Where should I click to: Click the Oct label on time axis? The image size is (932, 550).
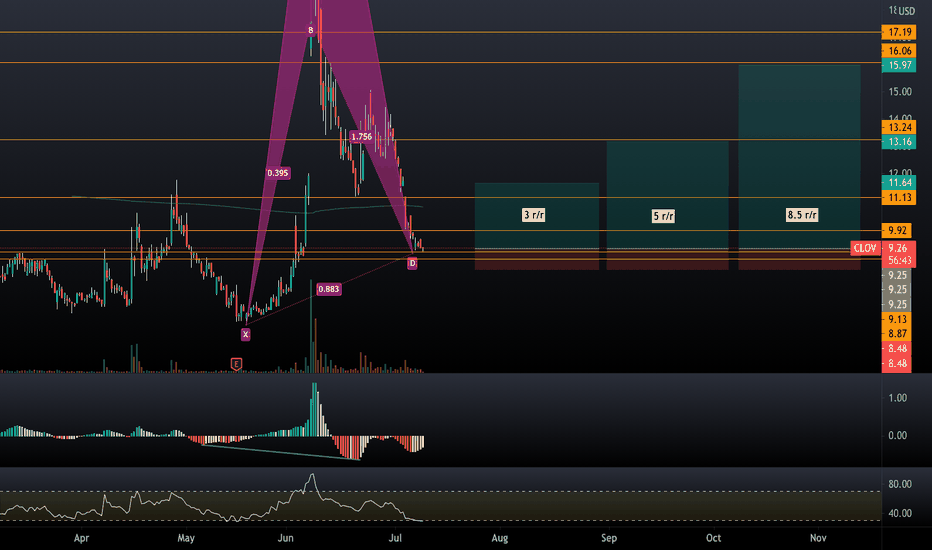coord(713,538)
